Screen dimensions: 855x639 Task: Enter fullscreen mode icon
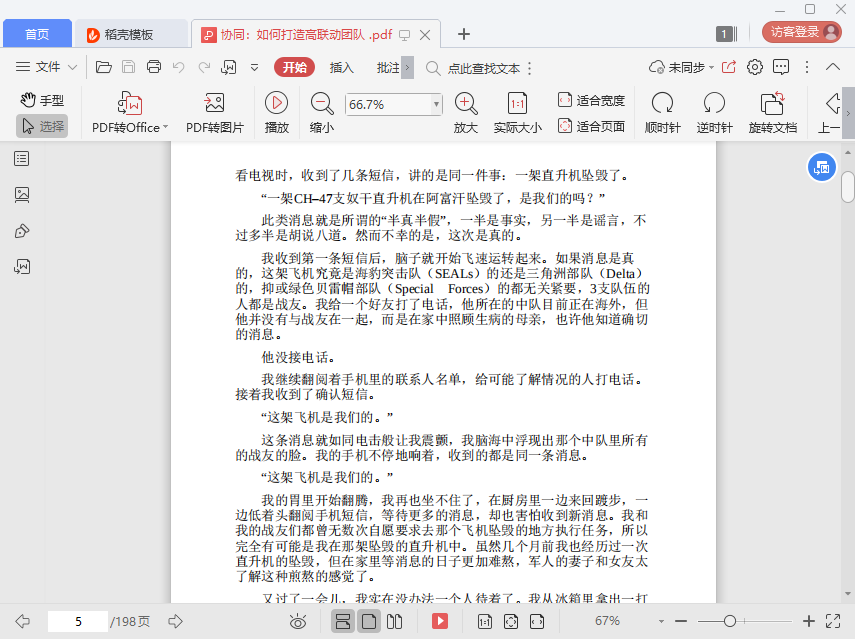pos(833,621)
